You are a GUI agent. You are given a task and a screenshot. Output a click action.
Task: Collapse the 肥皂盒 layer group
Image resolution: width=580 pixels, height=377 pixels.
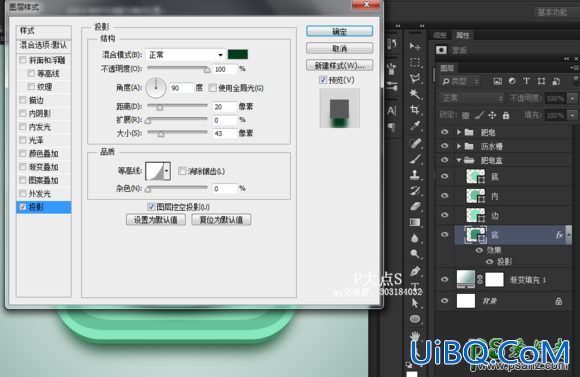pyautogui.click(x=459, y=160)
